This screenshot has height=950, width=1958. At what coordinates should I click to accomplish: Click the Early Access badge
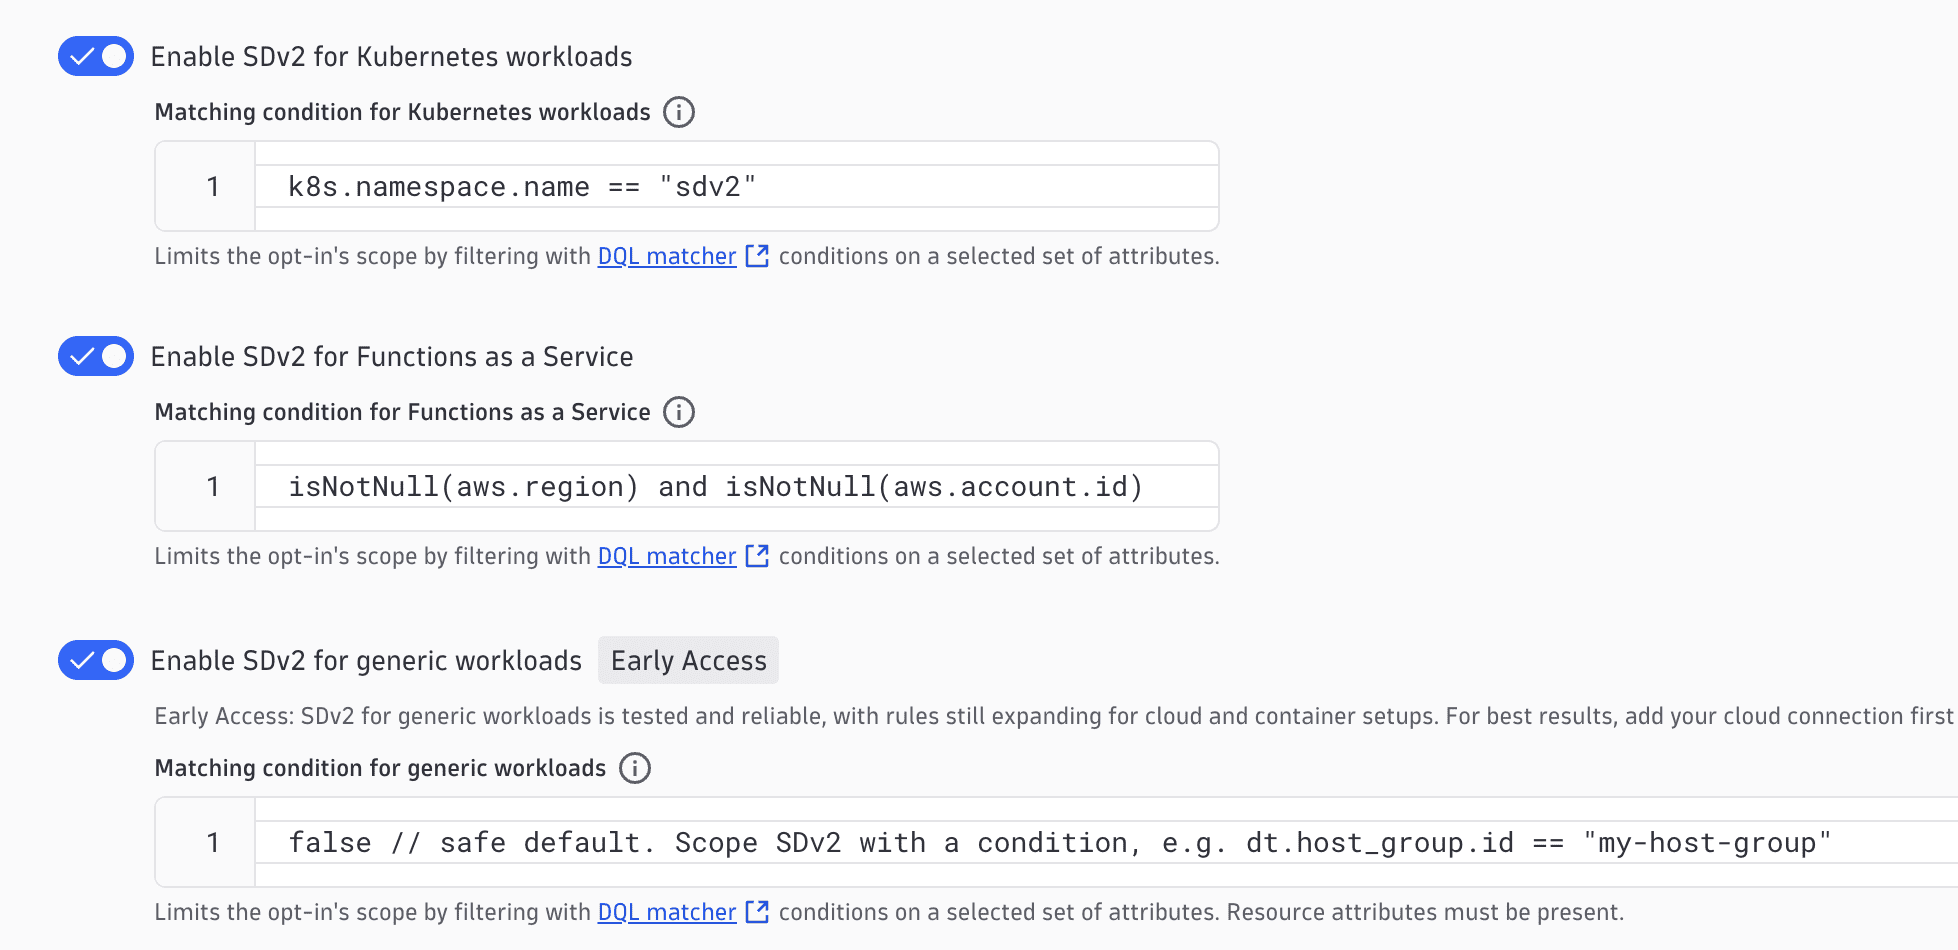click(x=688, y=660)
